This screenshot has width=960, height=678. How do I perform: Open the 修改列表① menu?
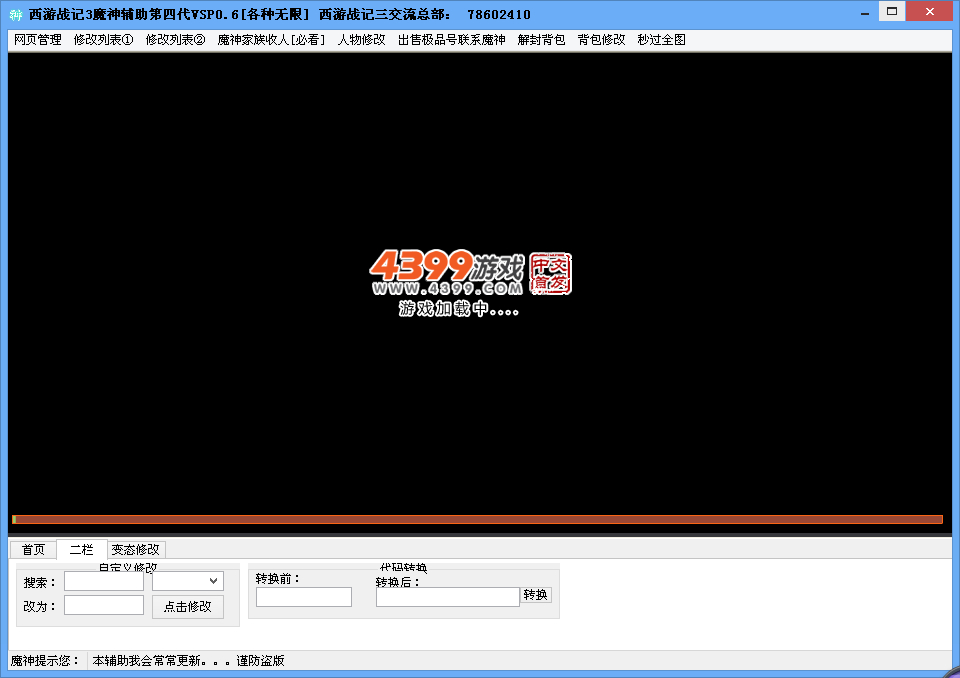pos(104,40)
